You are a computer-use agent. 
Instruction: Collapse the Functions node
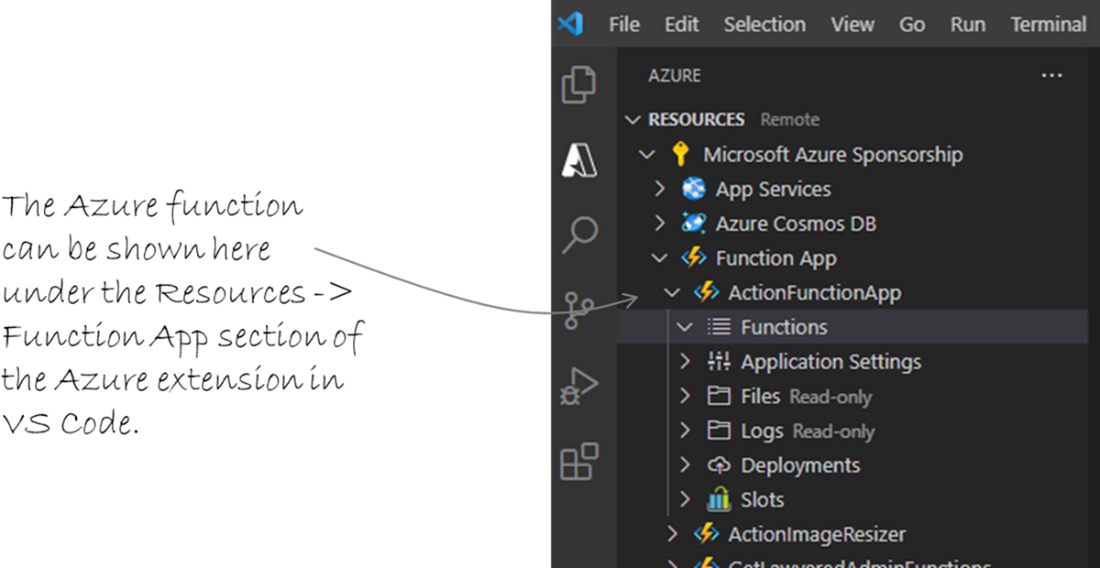pos(685,327)
